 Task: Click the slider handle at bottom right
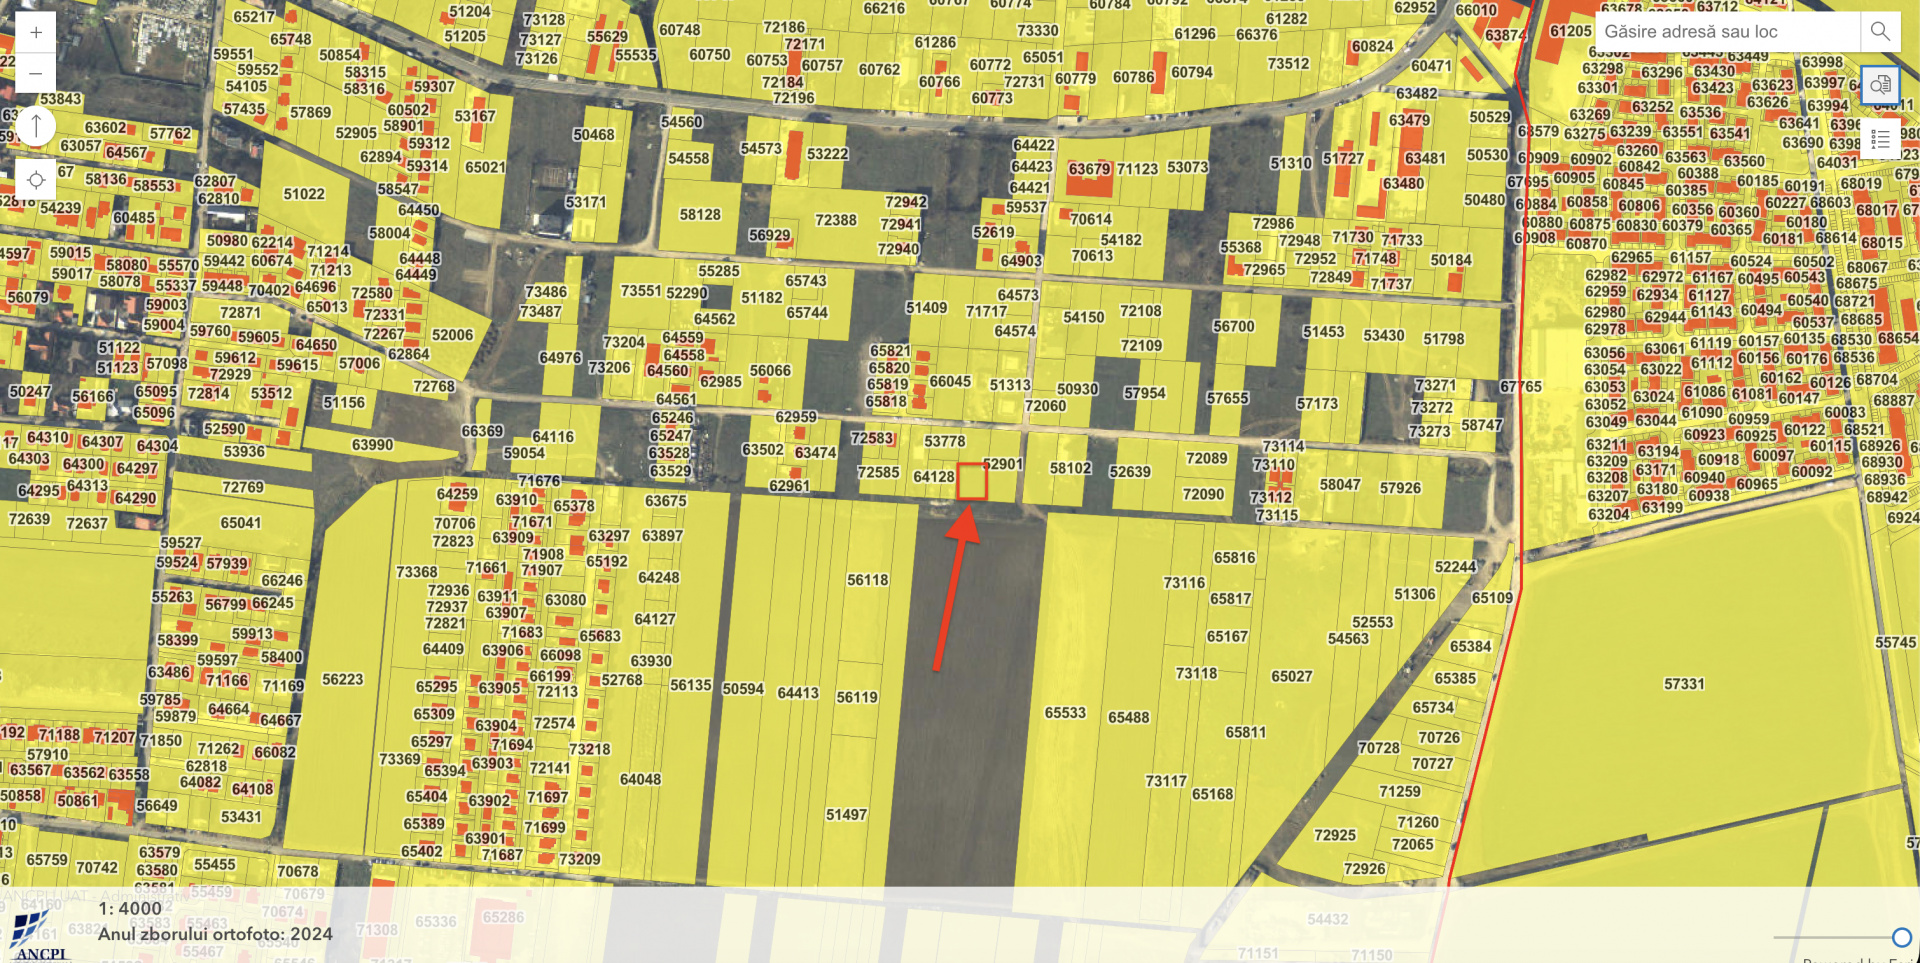pos(1901,937)
